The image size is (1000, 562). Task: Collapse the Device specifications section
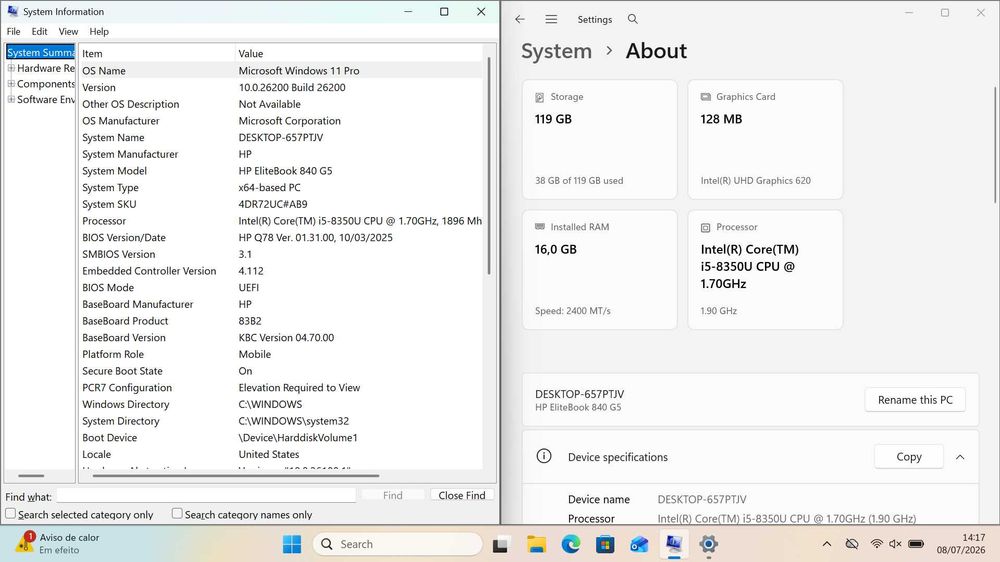pos(960,457)
